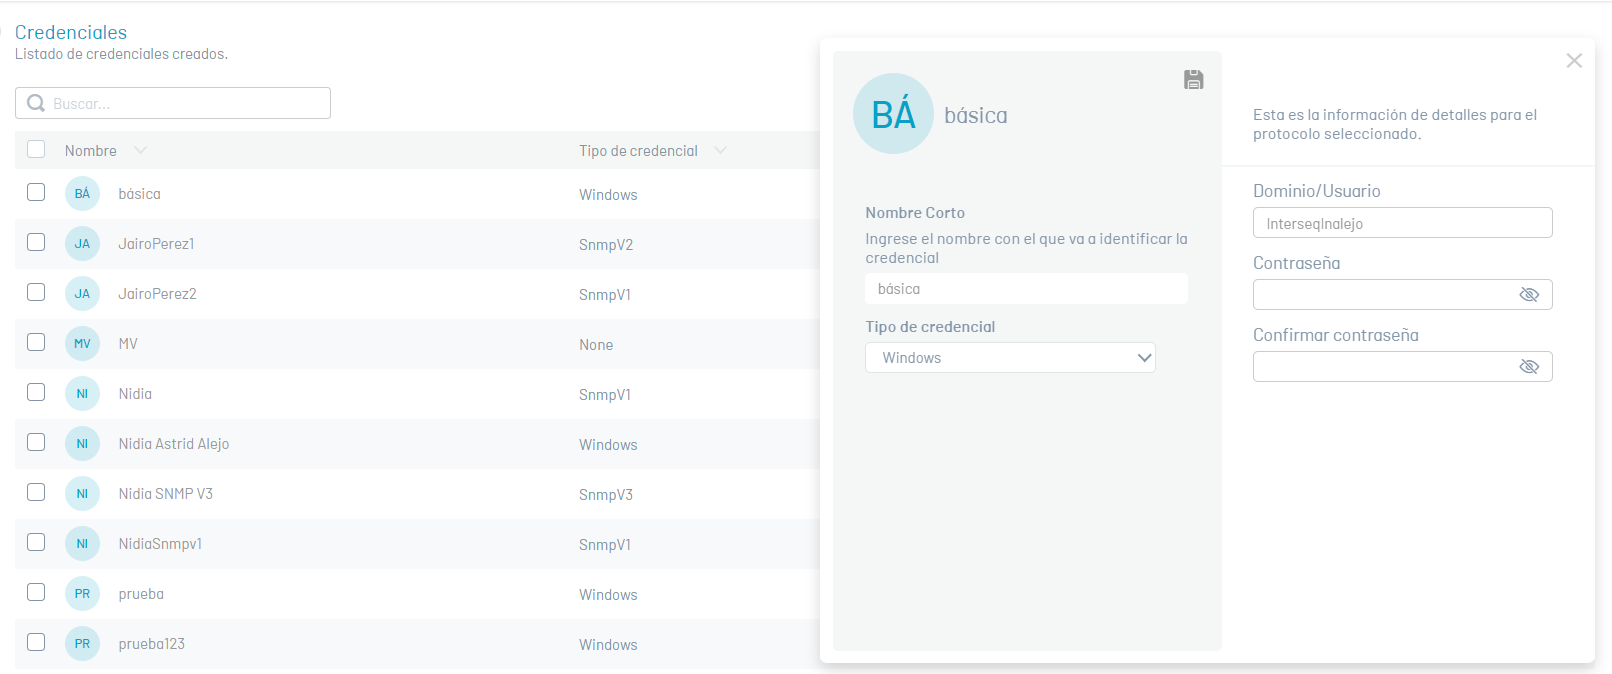The width and height of the screenshot is (1612, 674).
Task: Expand Tipo de credencial column header chevron
Action: (720, 150)
